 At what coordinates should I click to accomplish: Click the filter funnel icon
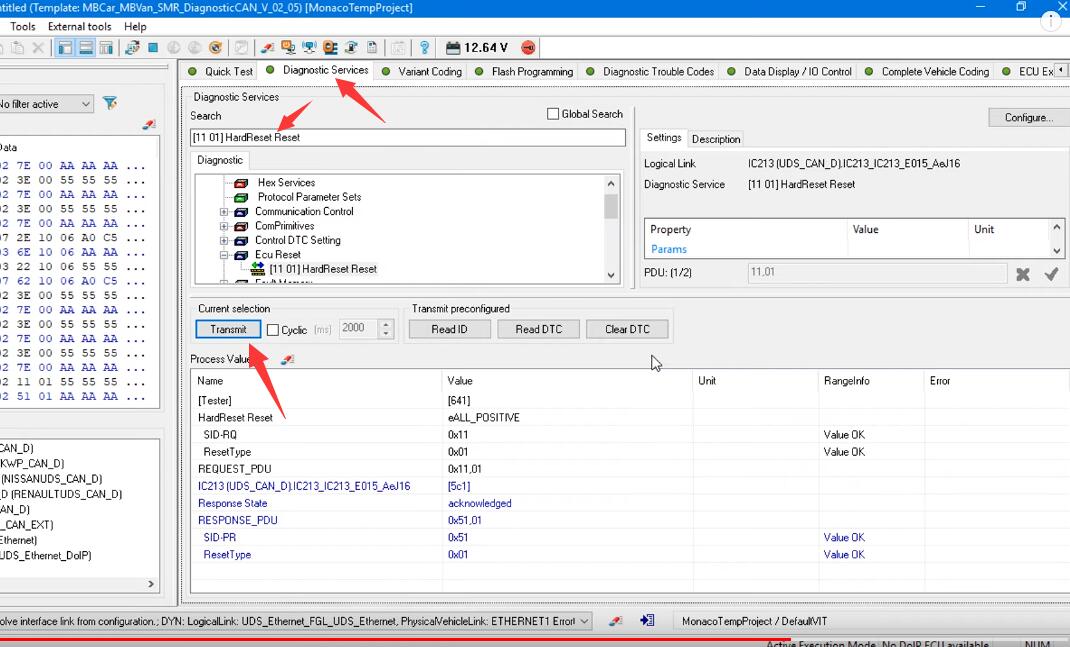coord(110,104)
